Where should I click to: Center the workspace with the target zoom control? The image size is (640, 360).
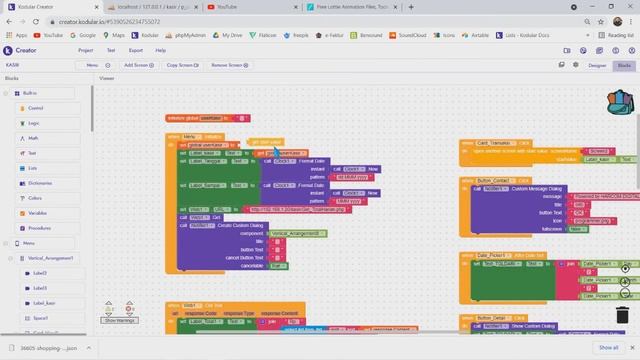pos(625,269)
